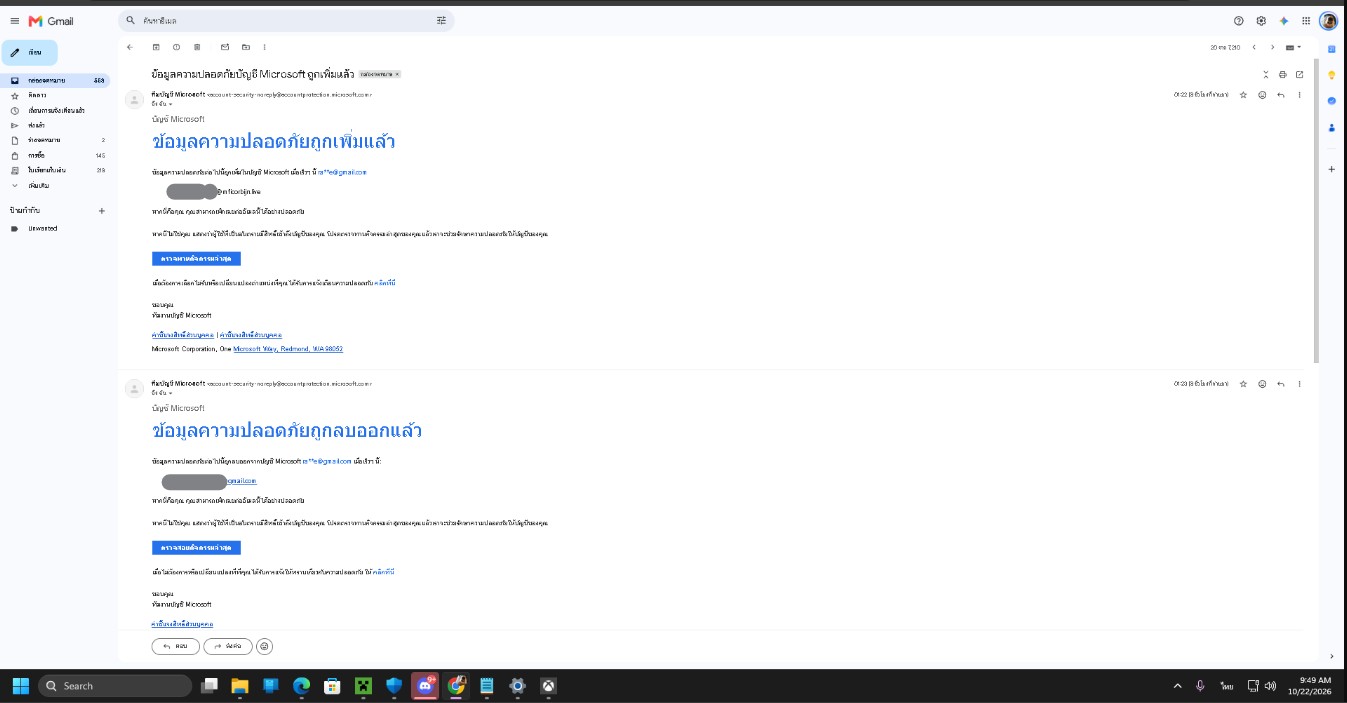Show recipient details of the second message
The image size is (1347, 703).
click(170, 393)
